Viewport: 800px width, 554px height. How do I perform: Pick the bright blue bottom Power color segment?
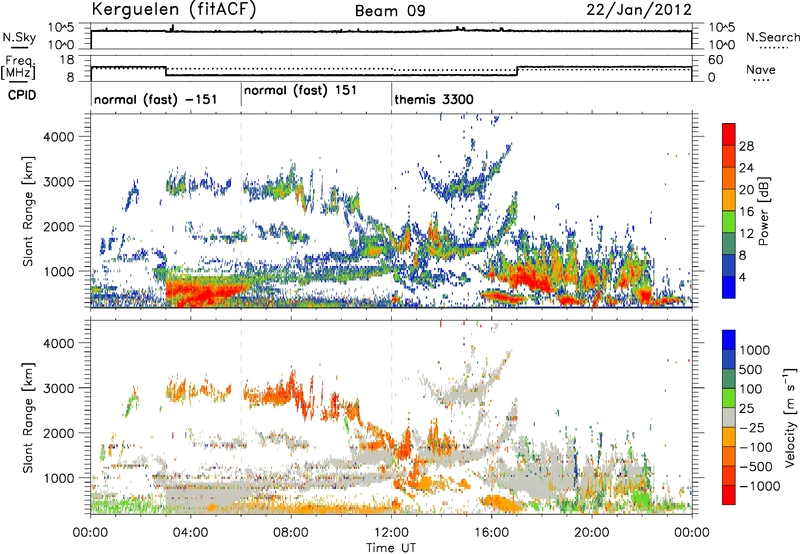[x=729, y=288]
